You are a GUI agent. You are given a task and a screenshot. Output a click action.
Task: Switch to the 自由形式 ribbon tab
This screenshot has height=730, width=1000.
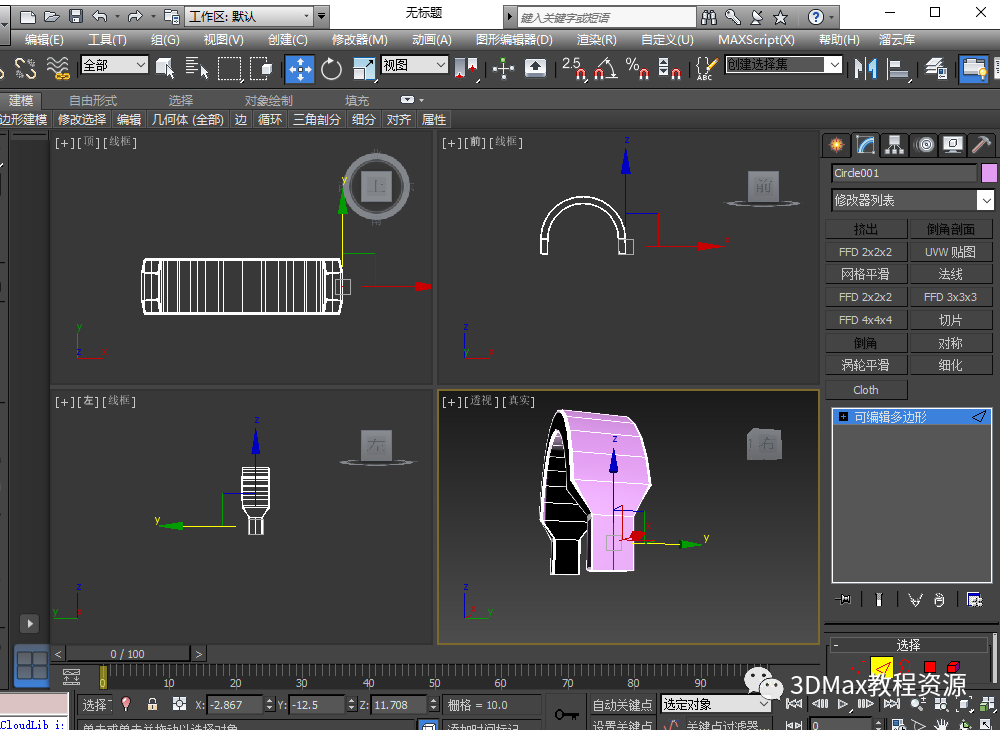[x=92, y=100]
